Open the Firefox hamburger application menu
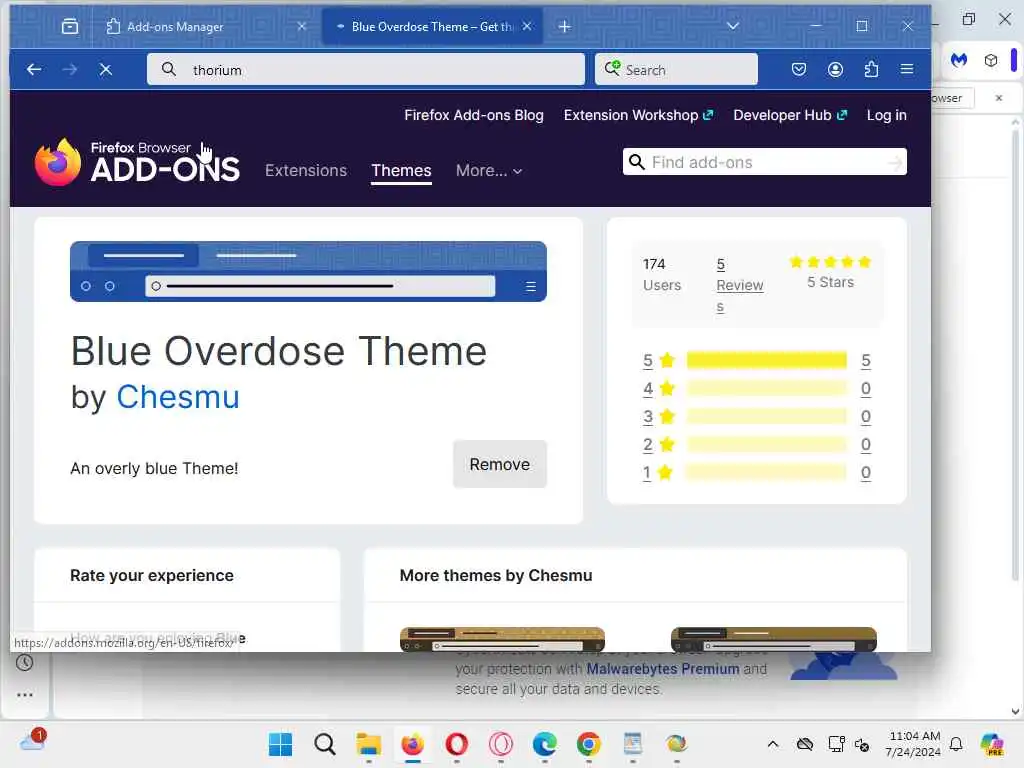Image resolution: width=1024 pixels, height=768 pixels. 906,69
